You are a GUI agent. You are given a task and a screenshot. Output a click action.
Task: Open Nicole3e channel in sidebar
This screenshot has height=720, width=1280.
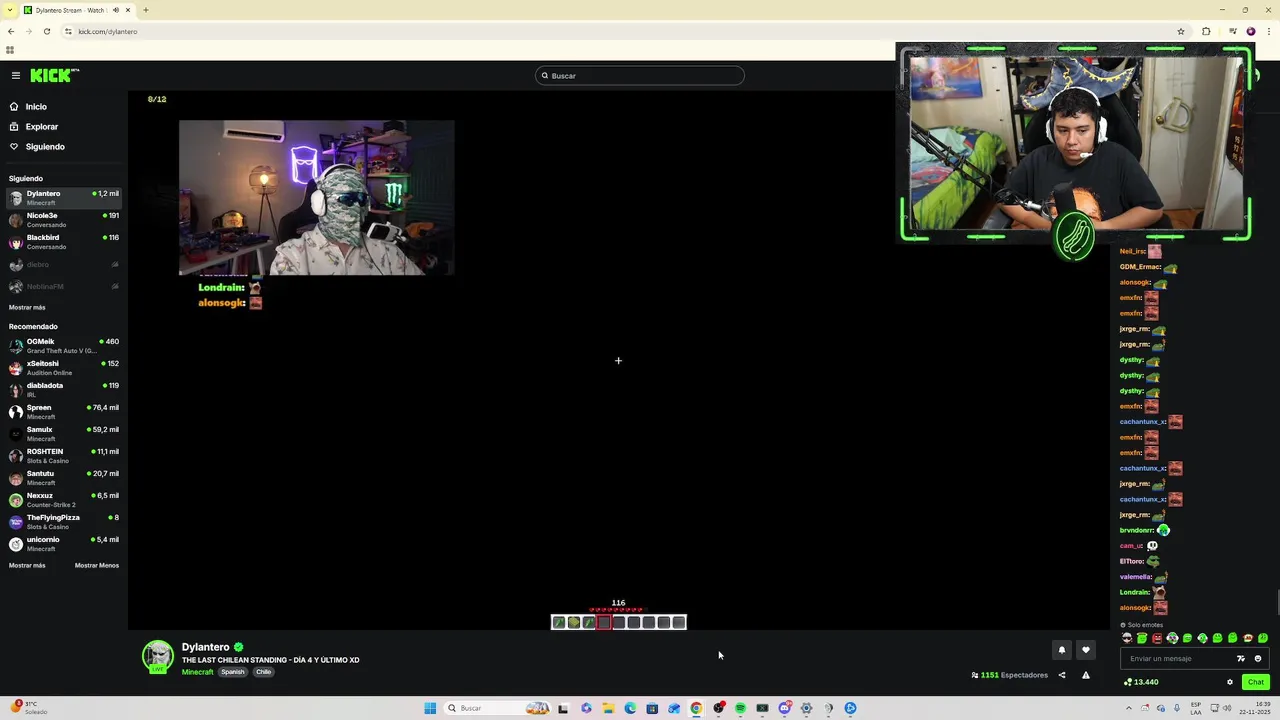[x=64, y=220]
